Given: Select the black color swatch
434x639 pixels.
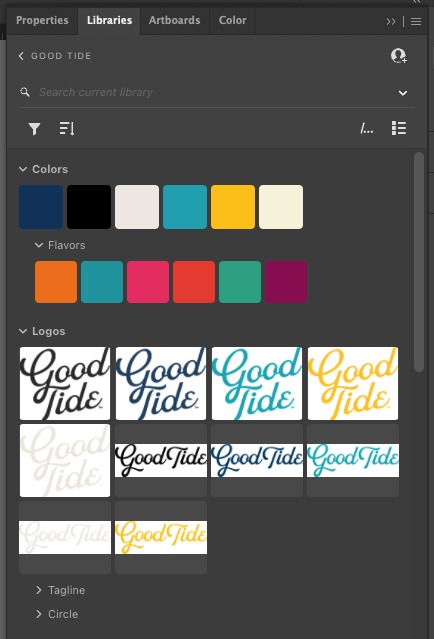Looking at the screenshot, I should coord(89,207).
